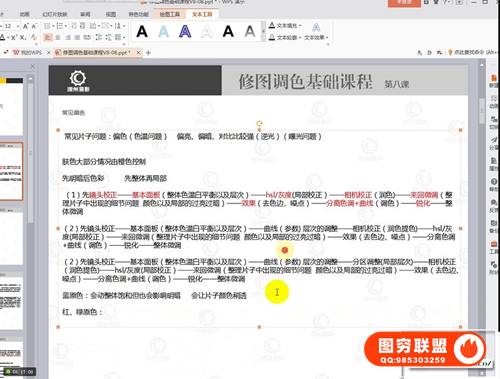Toggle left text alignment
The width and height of the screenshot is (500, 379).
(48, 37)
